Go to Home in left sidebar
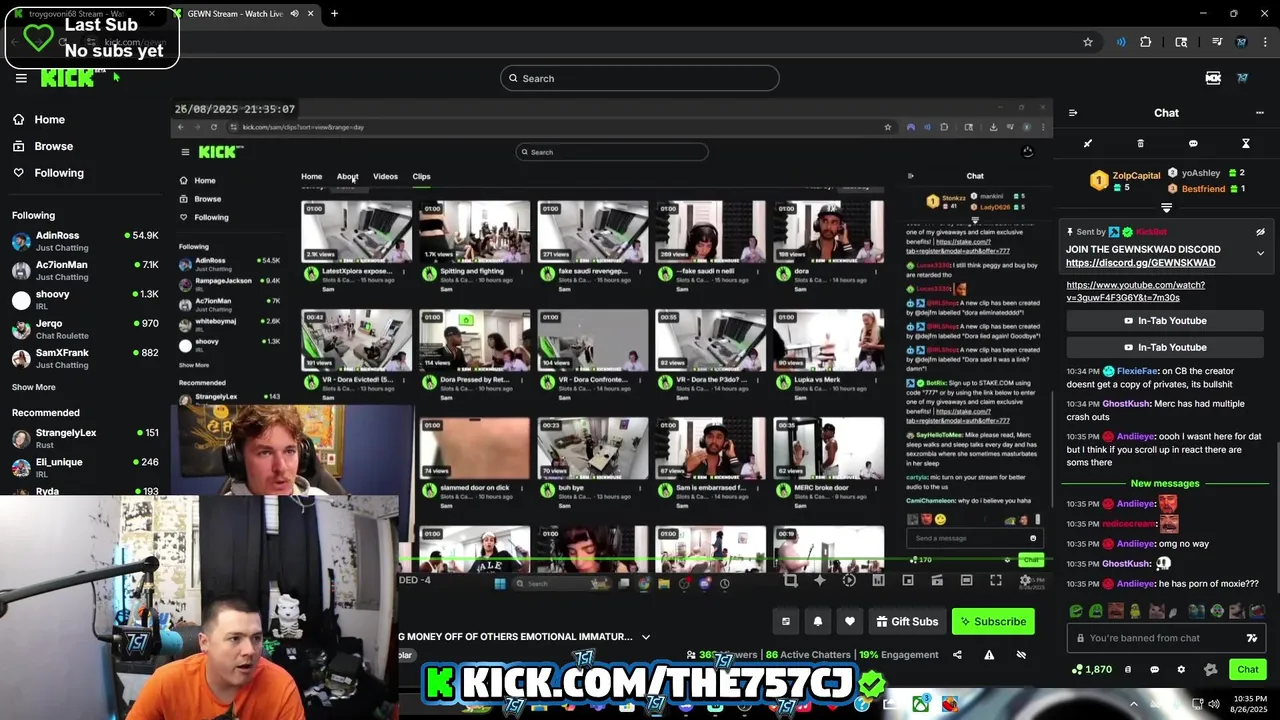 click(x=39, y=119)
